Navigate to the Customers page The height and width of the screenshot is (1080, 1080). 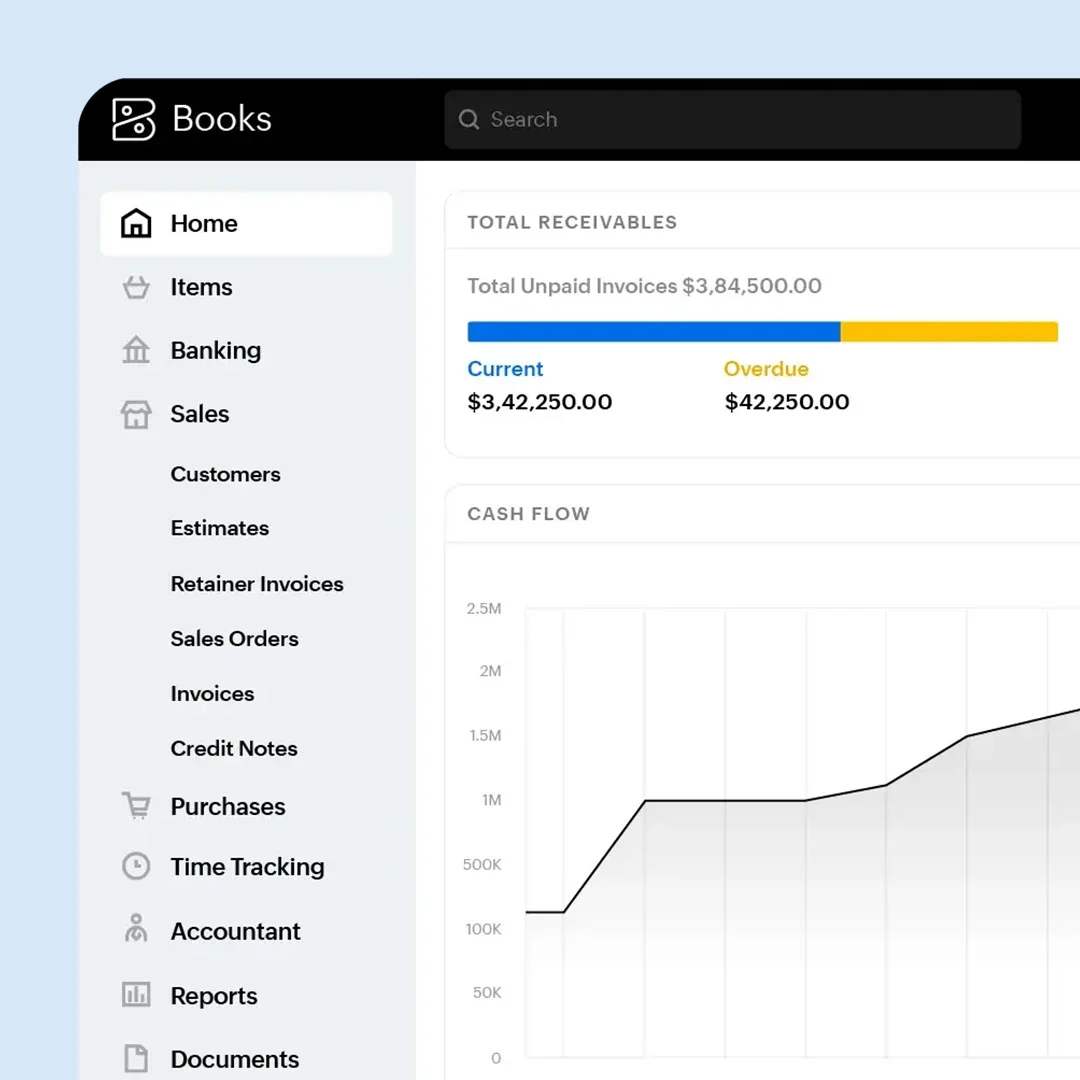point(225,474)
